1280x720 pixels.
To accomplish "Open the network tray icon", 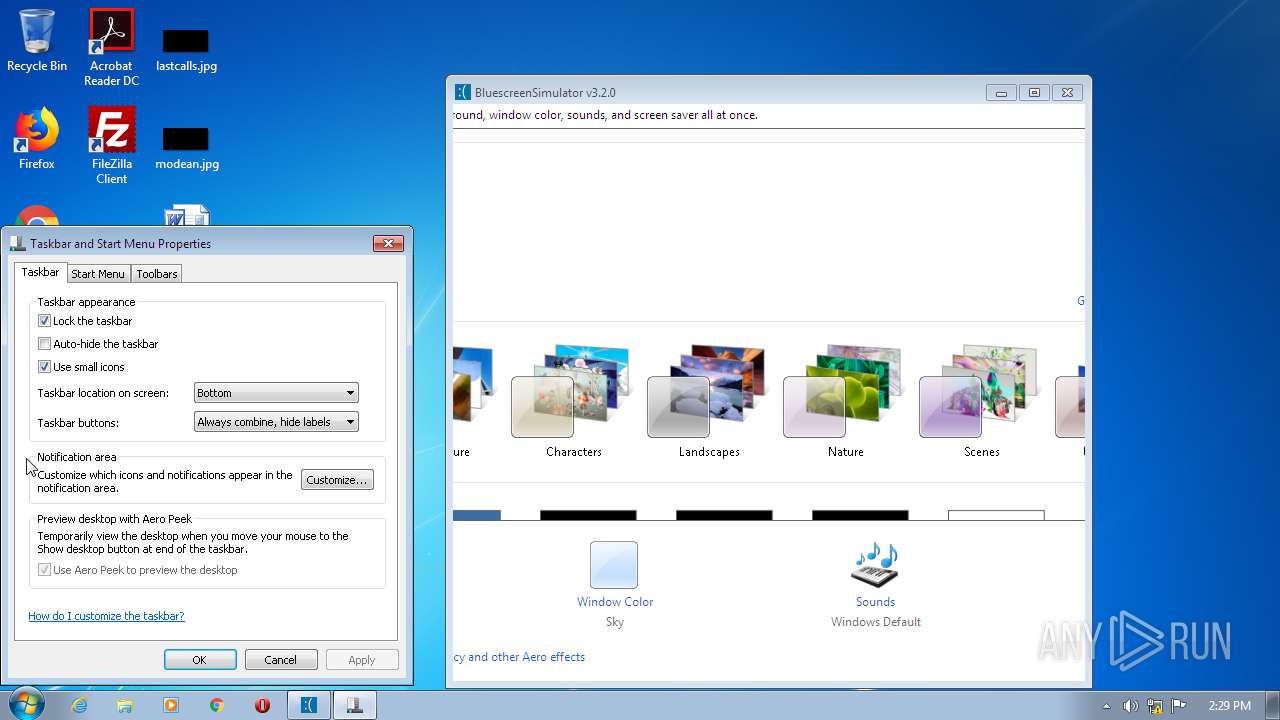I will click(x=1155, y=705).
